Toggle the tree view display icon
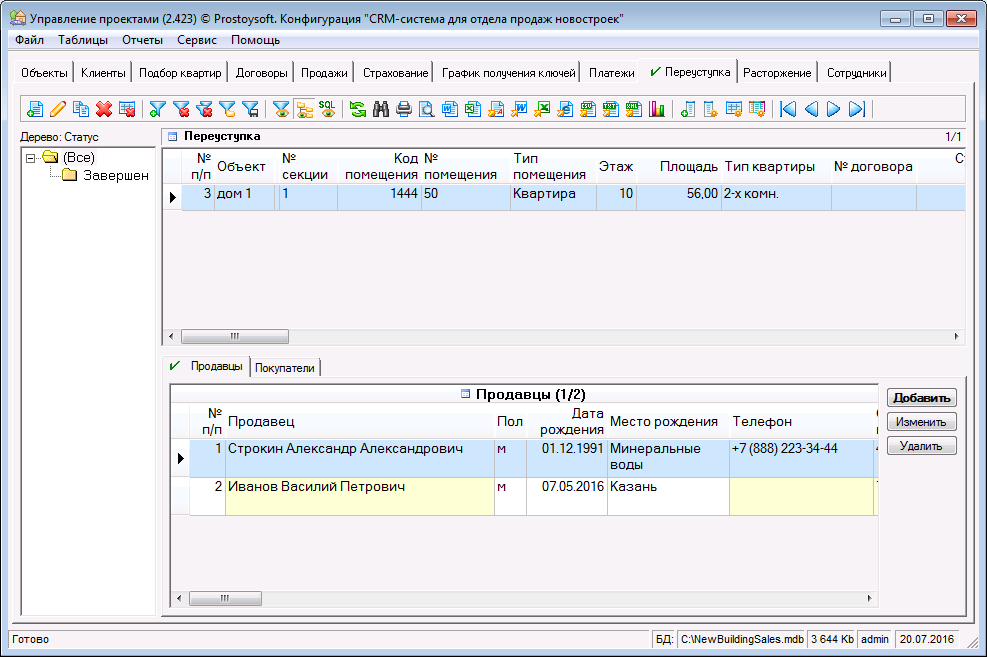Image resolution: width=987 pixels, height=657 pixels. click(x=304, y=110)
